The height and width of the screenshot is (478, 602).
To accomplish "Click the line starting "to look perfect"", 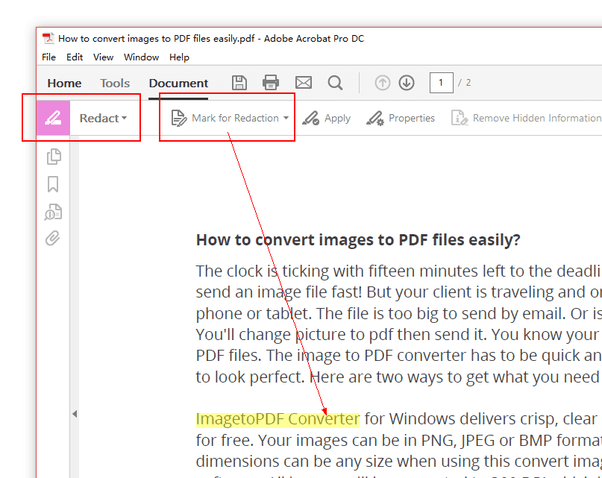I will pyautogui.click(x=399, y=377).
